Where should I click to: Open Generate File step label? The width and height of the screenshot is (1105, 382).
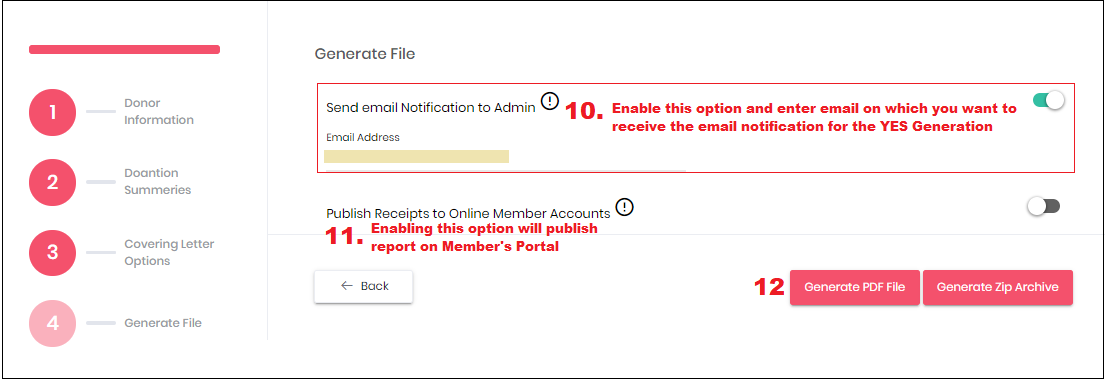point(163,323)
